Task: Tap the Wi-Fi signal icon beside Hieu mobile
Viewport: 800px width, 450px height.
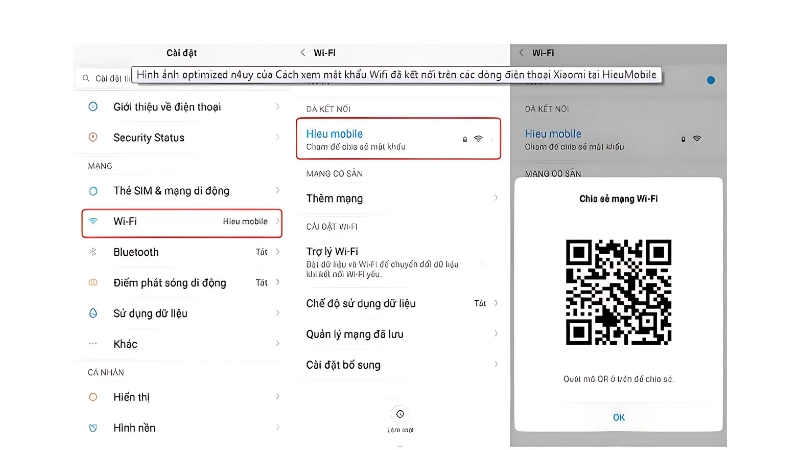Action: tap(479, 139)
